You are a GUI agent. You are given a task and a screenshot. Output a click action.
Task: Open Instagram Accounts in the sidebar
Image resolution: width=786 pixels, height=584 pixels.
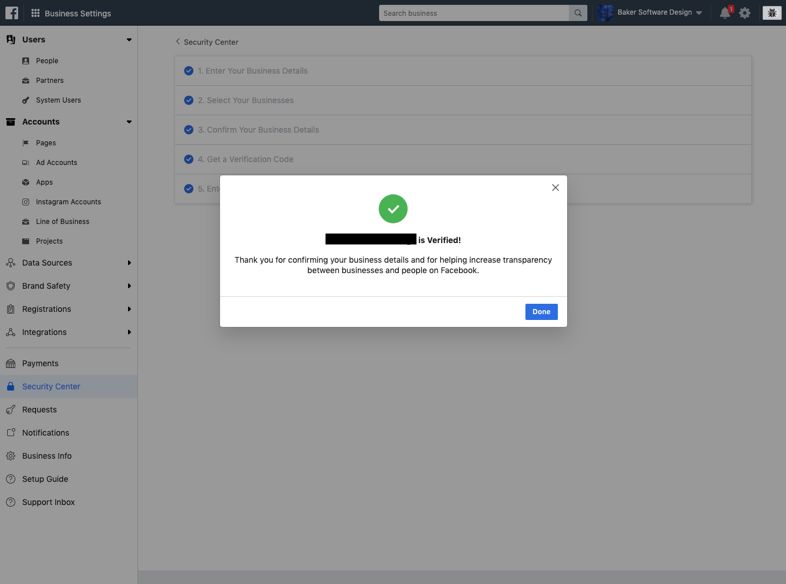coord(68,202)
